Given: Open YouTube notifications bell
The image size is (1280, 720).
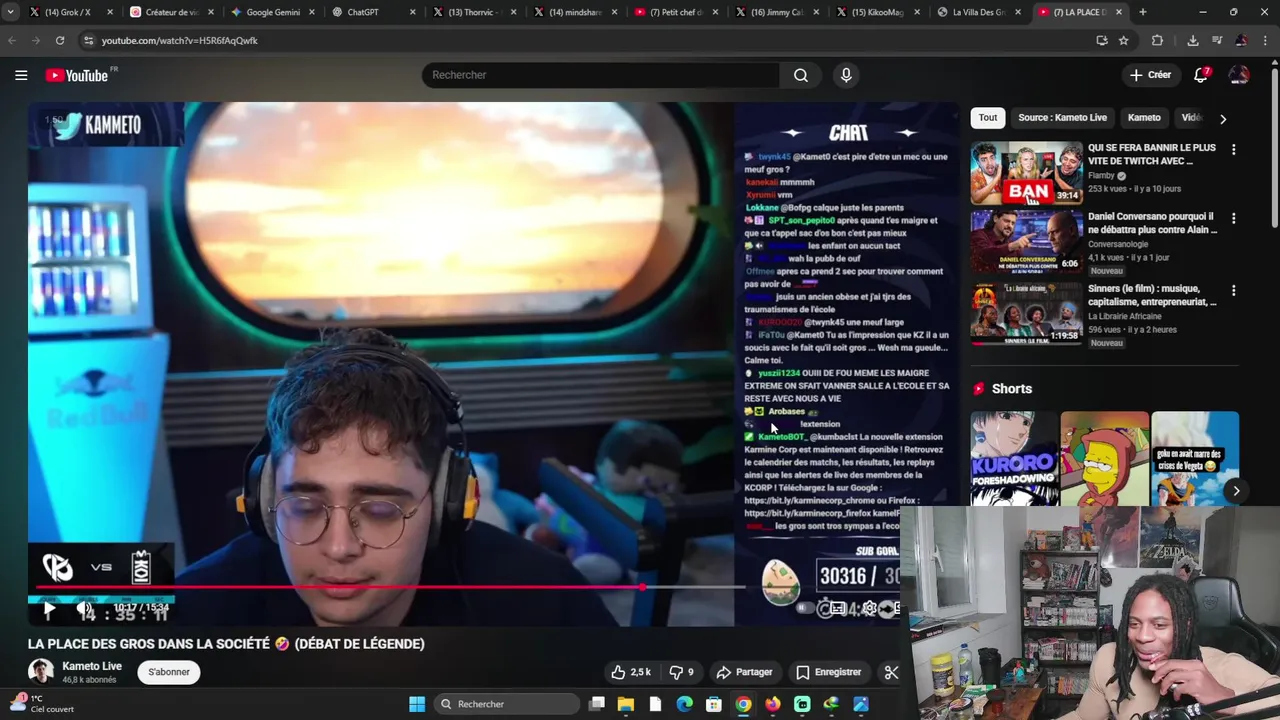Looking at the screenshot, I should (x=1201, y=75).
